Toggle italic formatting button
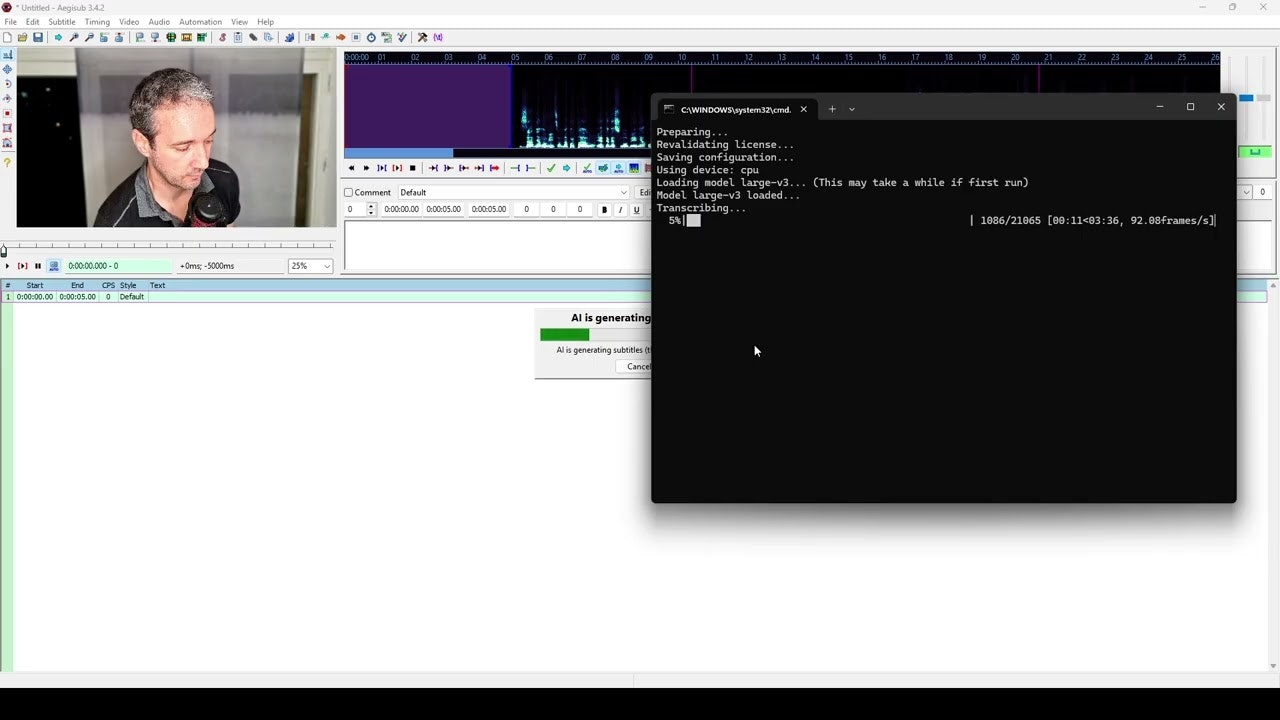The image size is (1280, 720). click(620, 210)
